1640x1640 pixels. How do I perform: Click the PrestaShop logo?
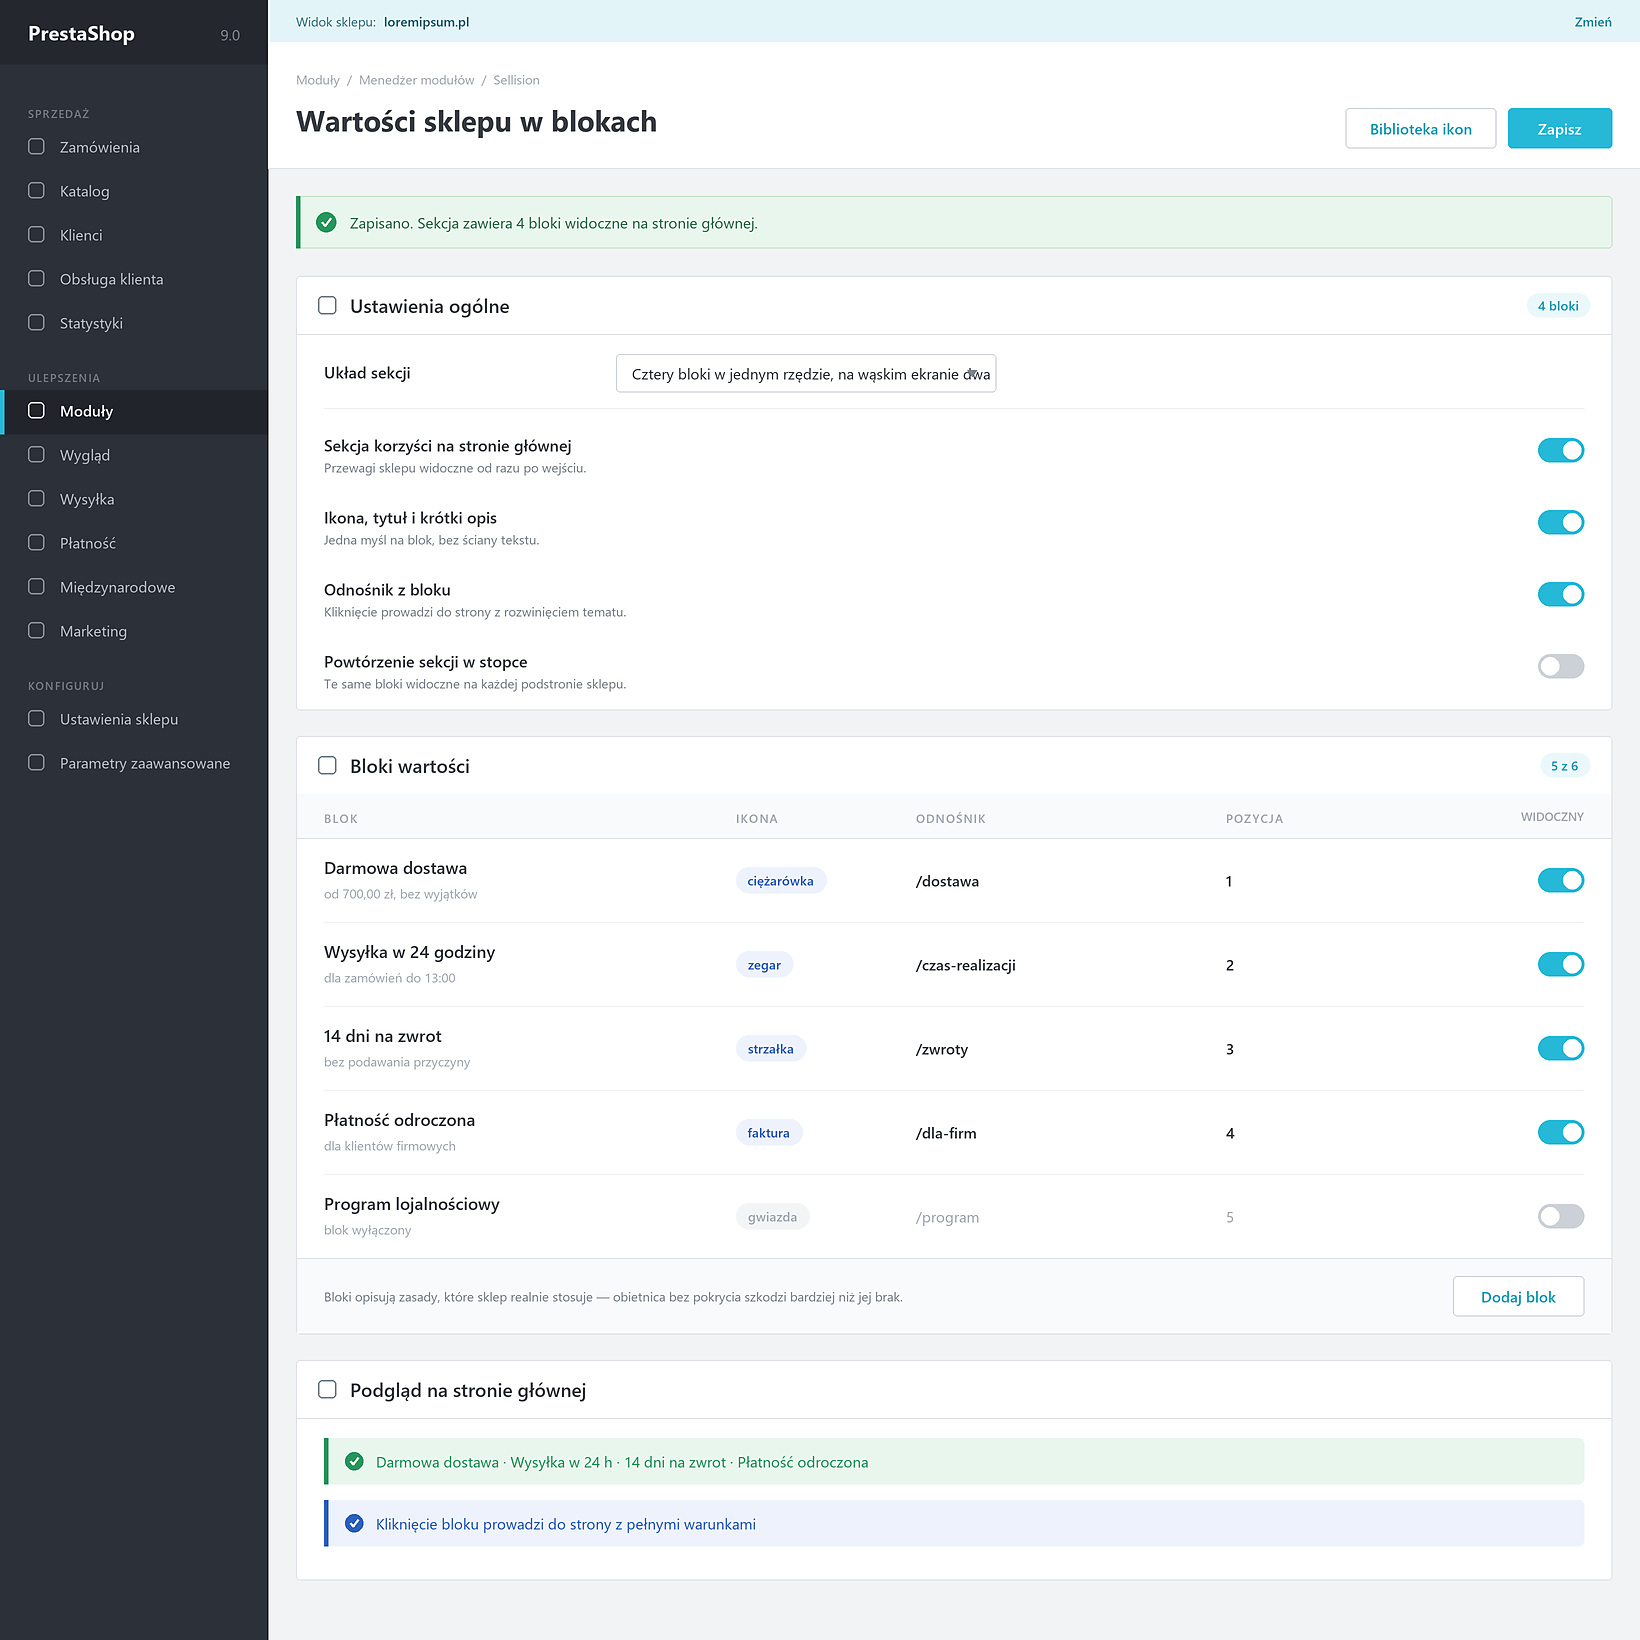tap(81, 34)
